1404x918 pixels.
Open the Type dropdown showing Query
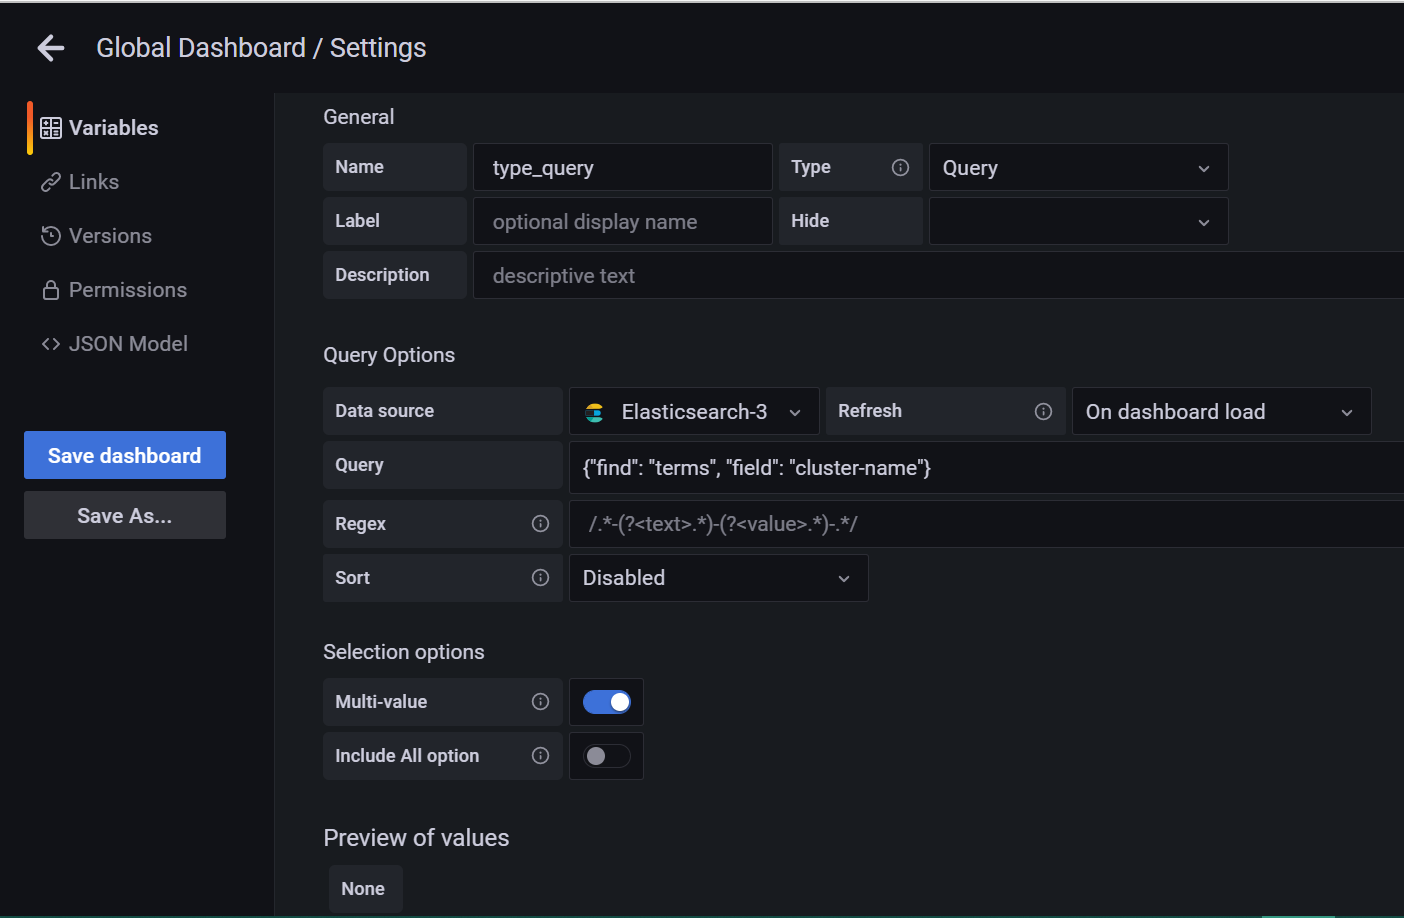click(1078, 167)
